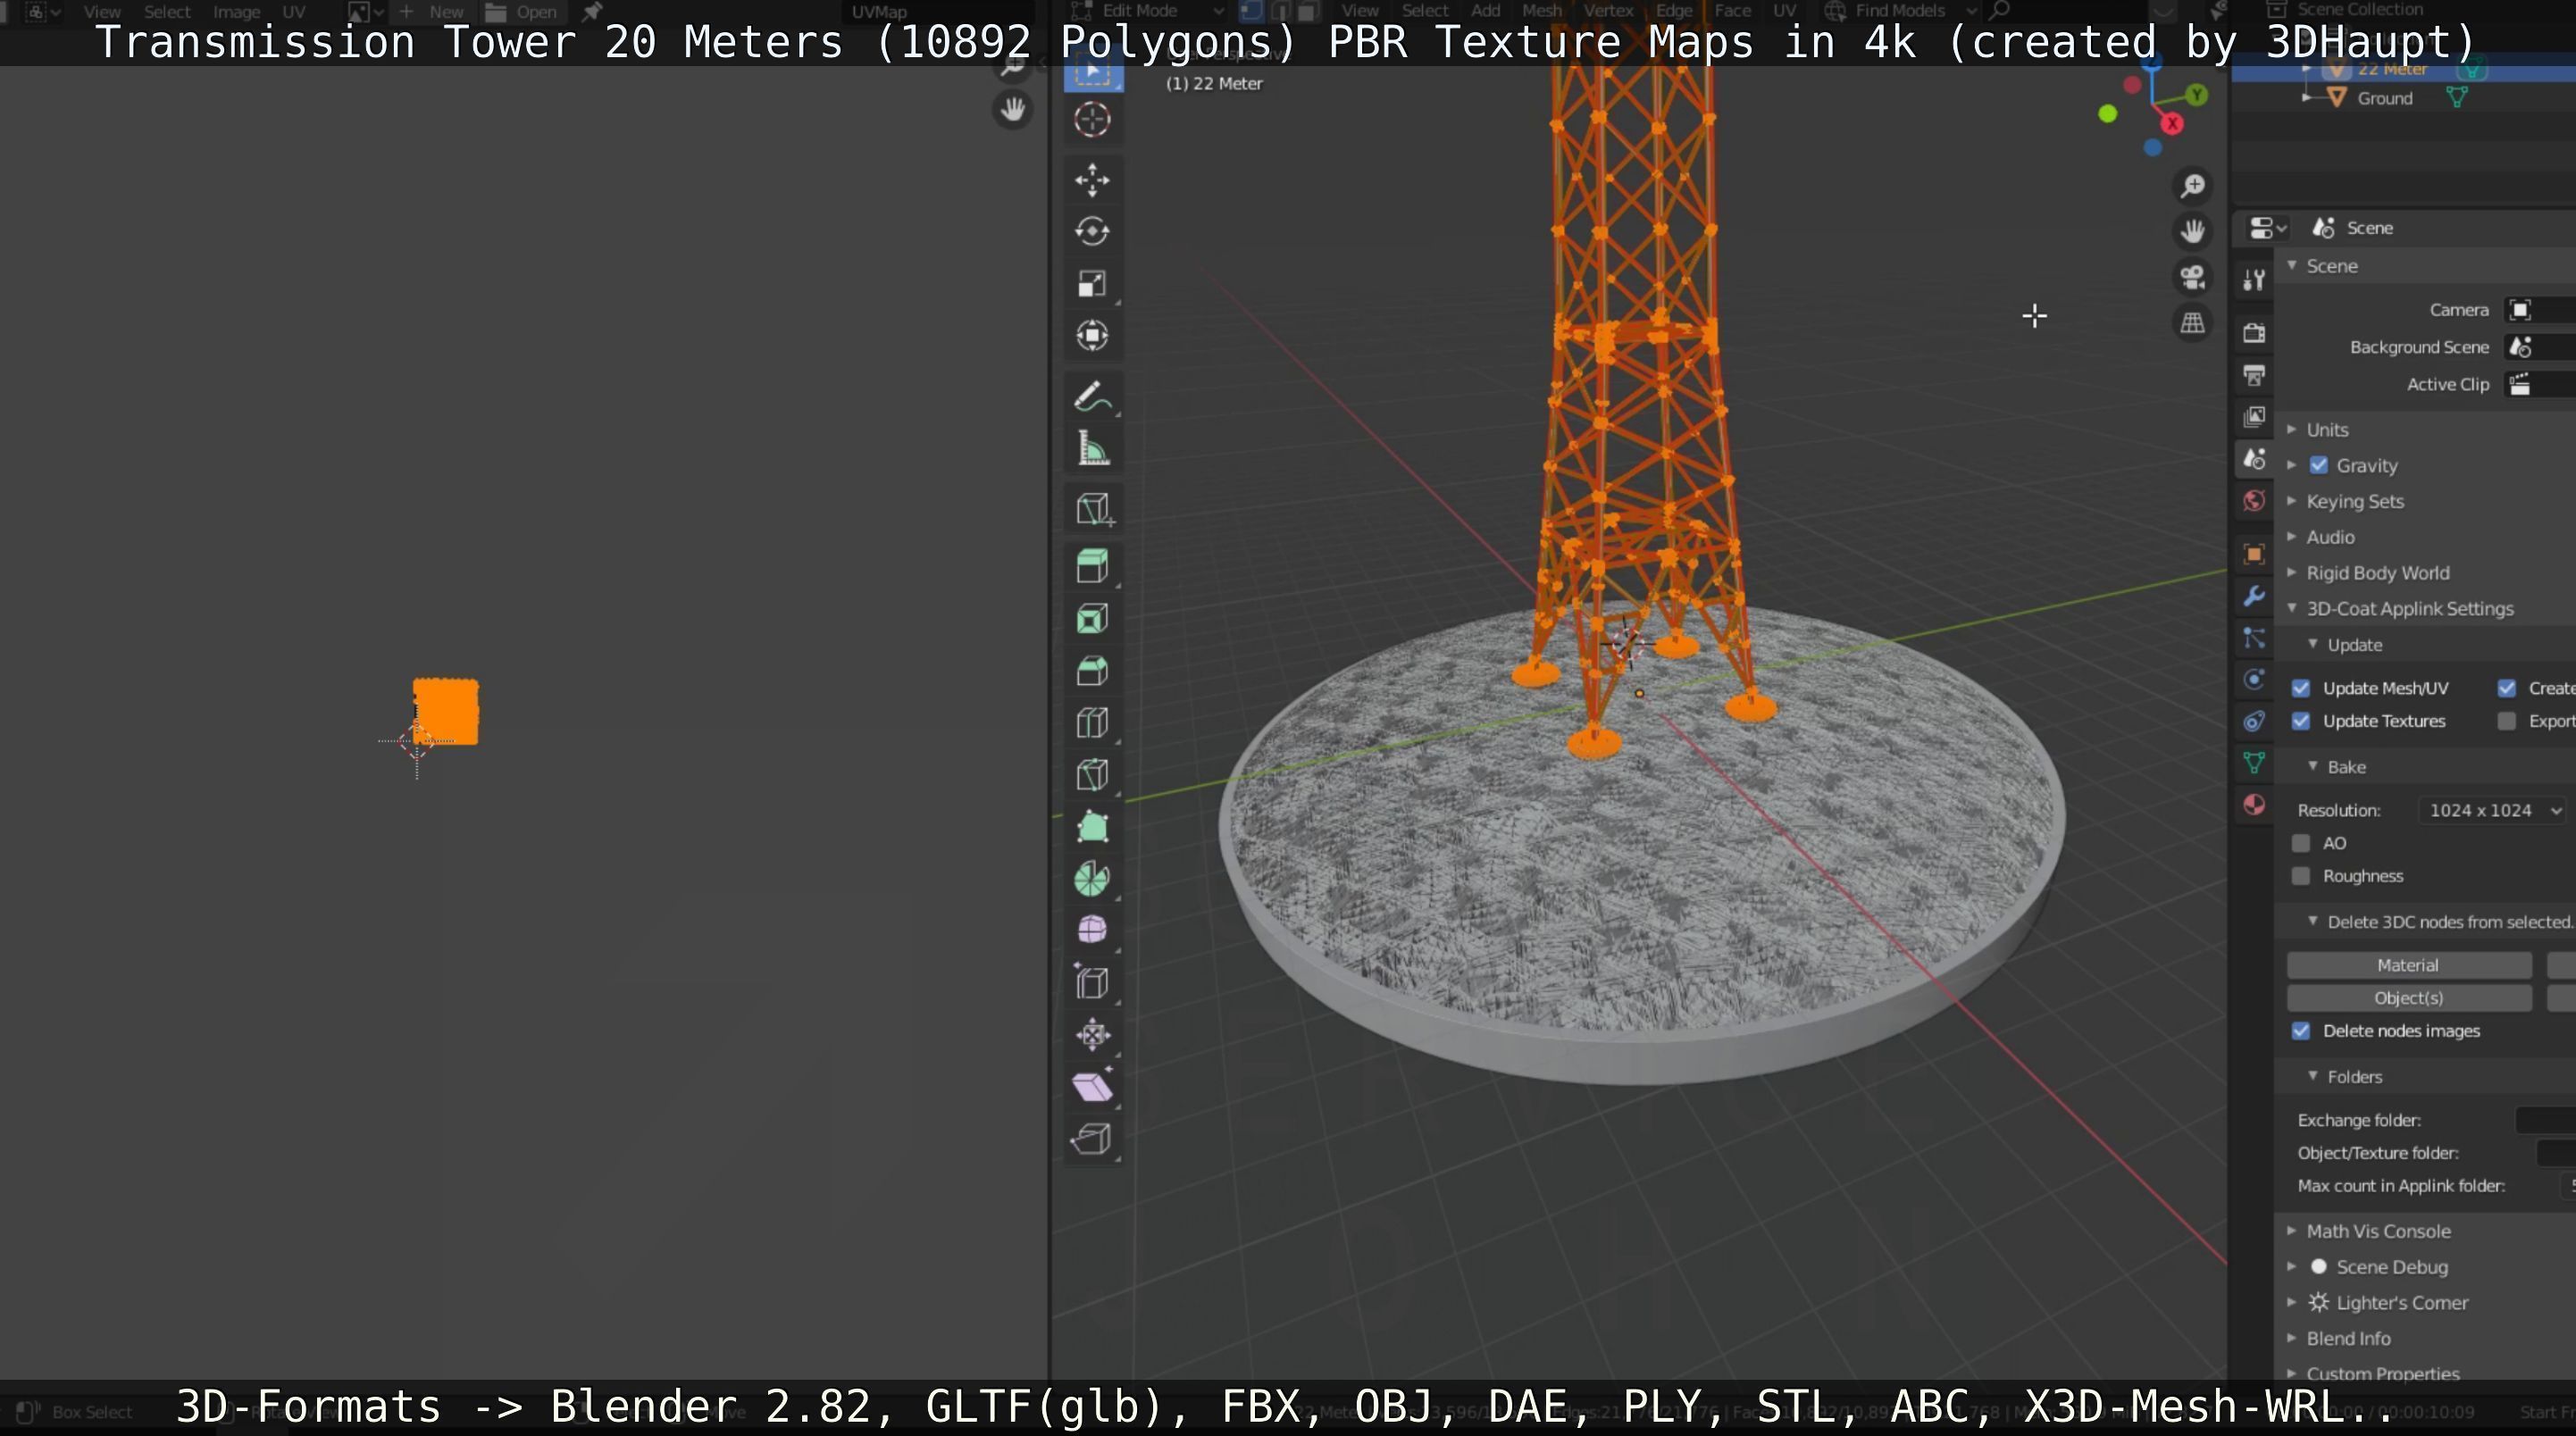Viewport: 2576px width, 1436px height.
Task: Enable the AO bake checkbox
Action: [2301, 844]
